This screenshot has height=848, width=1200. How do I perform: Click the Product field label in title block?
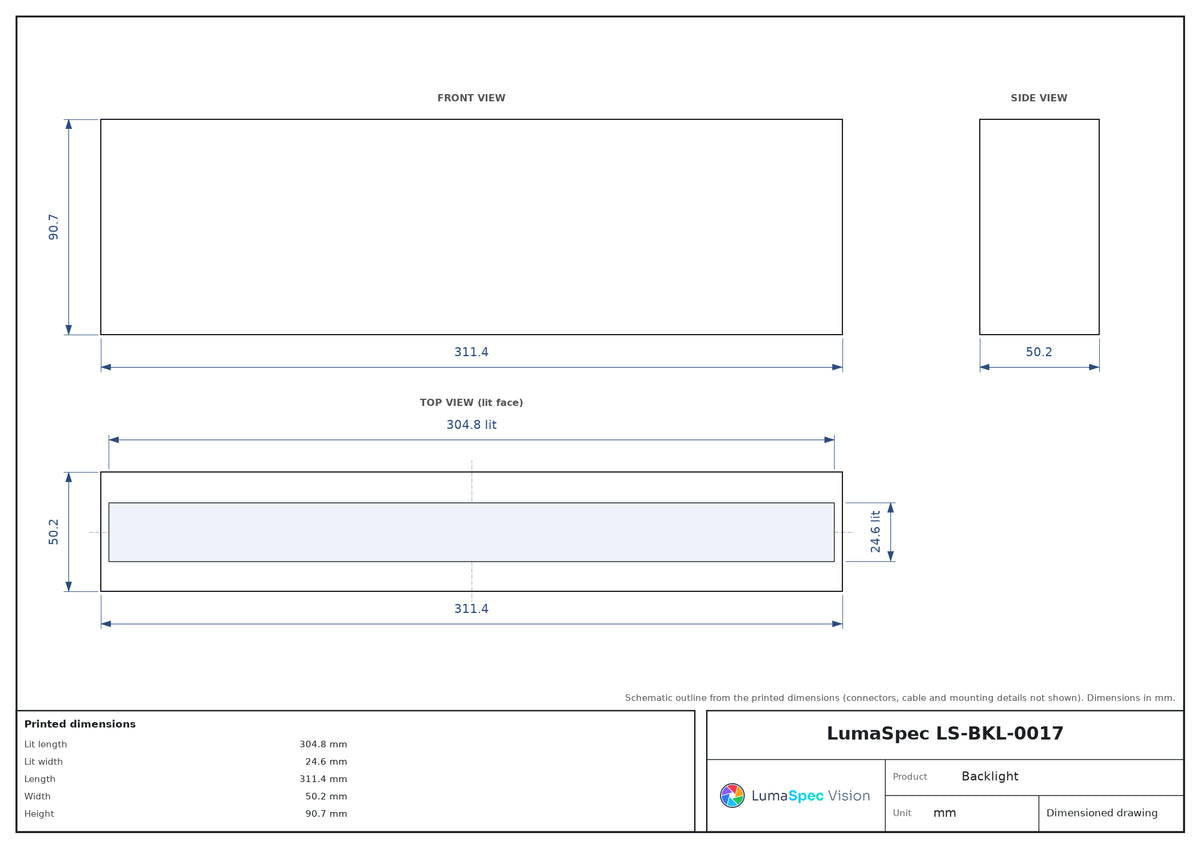point(910,777)
